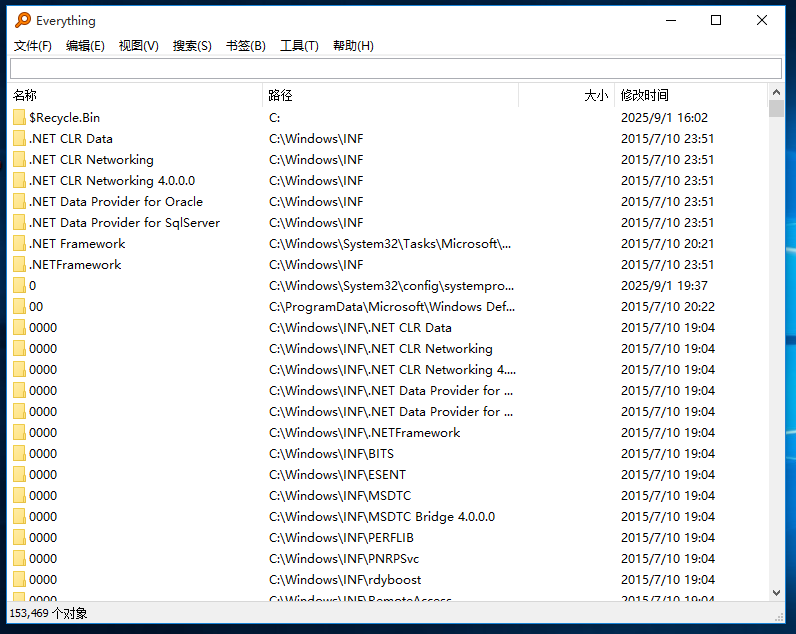Click folder icon for .NET Data Provider for Oracle
The image size is (796, 634).
(19, 202)
